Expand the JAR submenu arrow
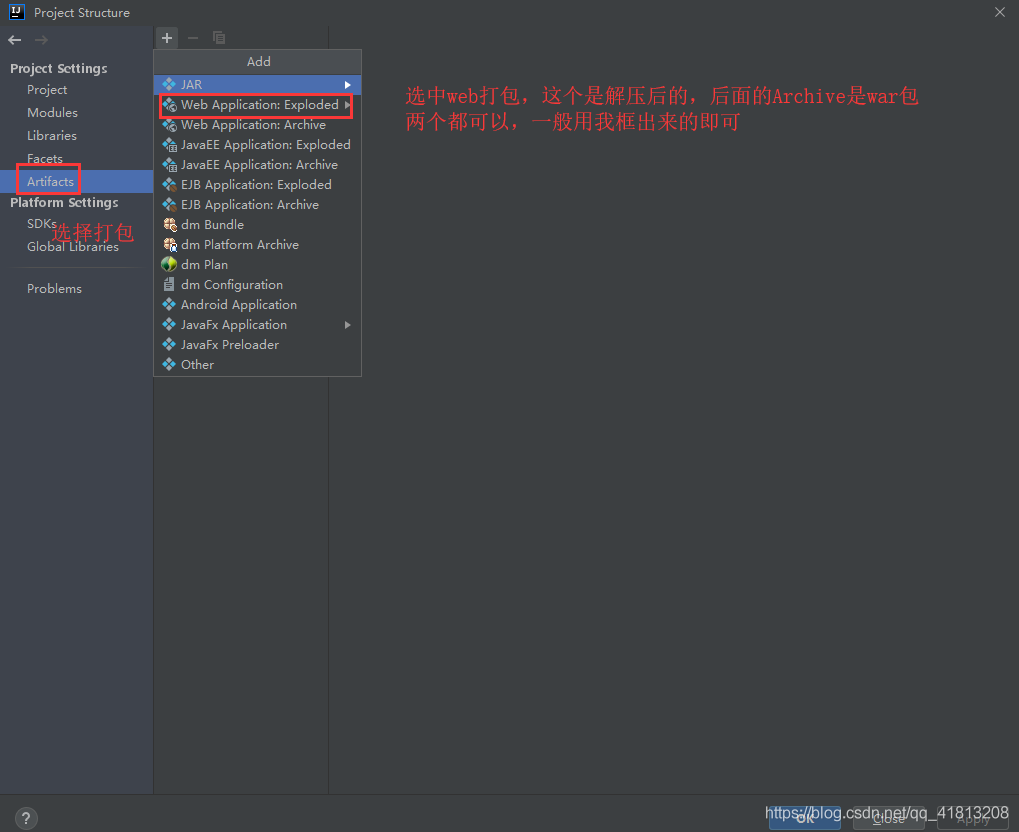The width and height of the screenshot is (1019, 832). pyautogui.click(x=348, y=85)
